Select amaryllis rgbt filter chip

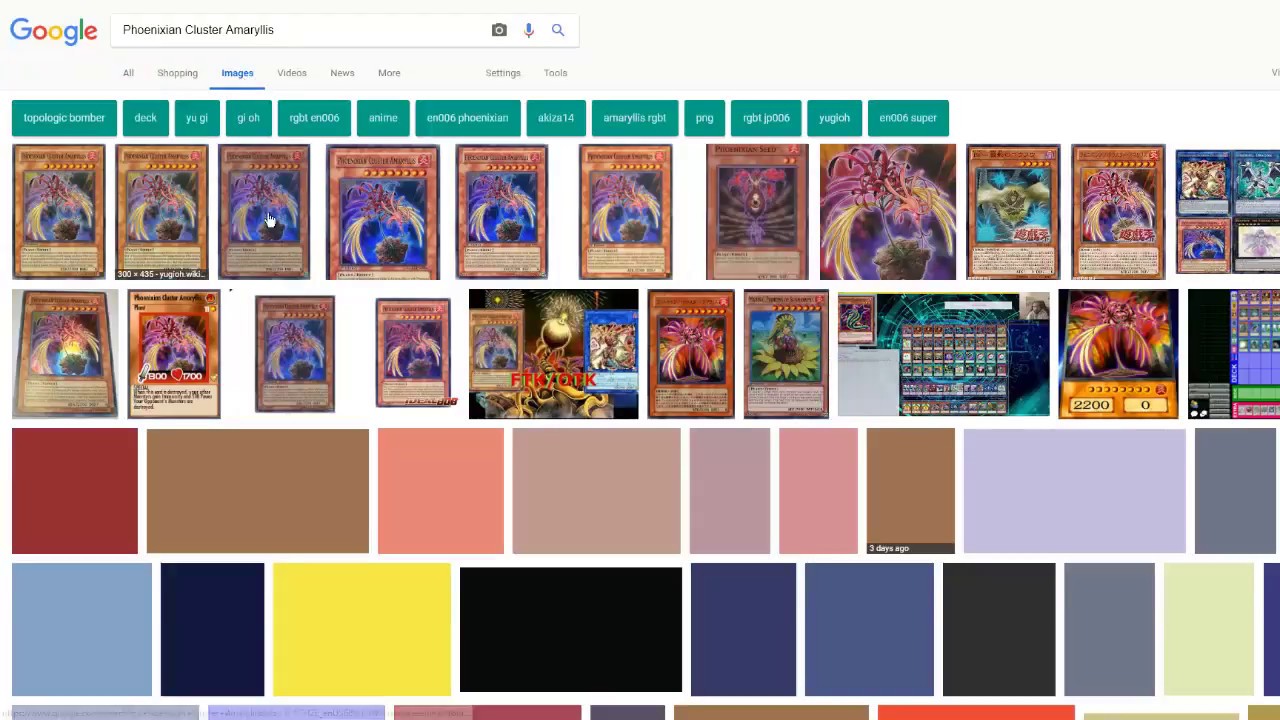[635, 118]
